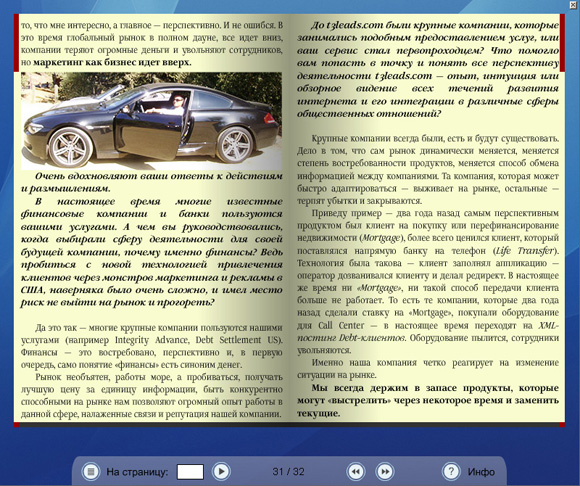Click paragraph starting 'Приведу пример — два года'
This screenshot has width=580, height=486.
[428, 282]
